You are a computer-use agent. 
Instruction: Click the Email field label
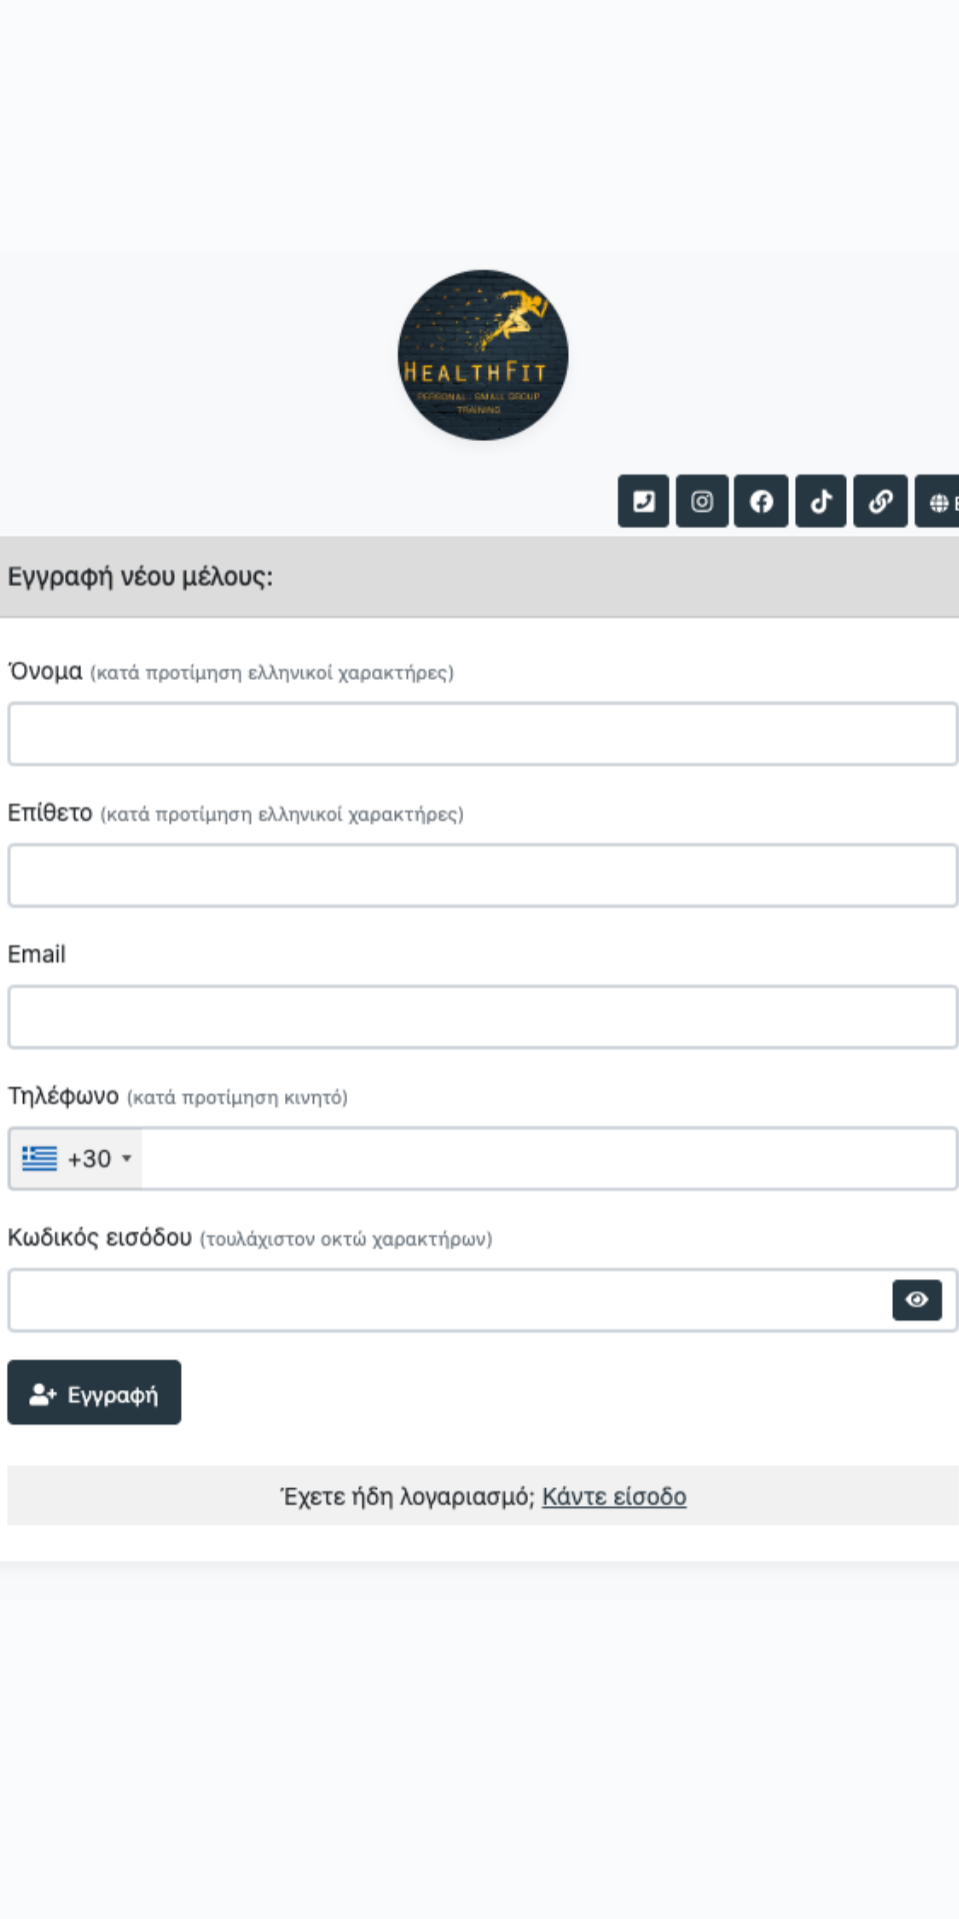37,954
